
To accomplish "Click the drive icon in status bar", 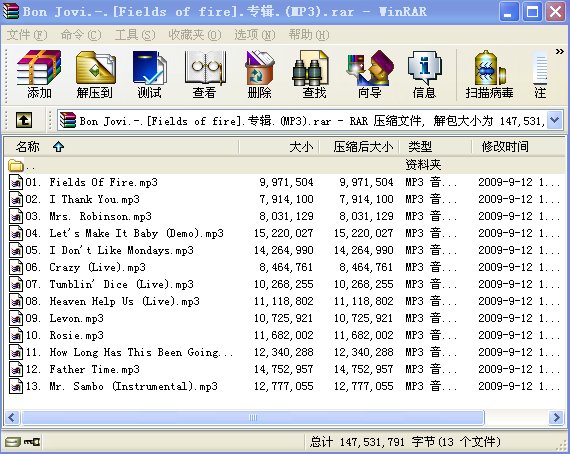I will [x=13, y=442].
